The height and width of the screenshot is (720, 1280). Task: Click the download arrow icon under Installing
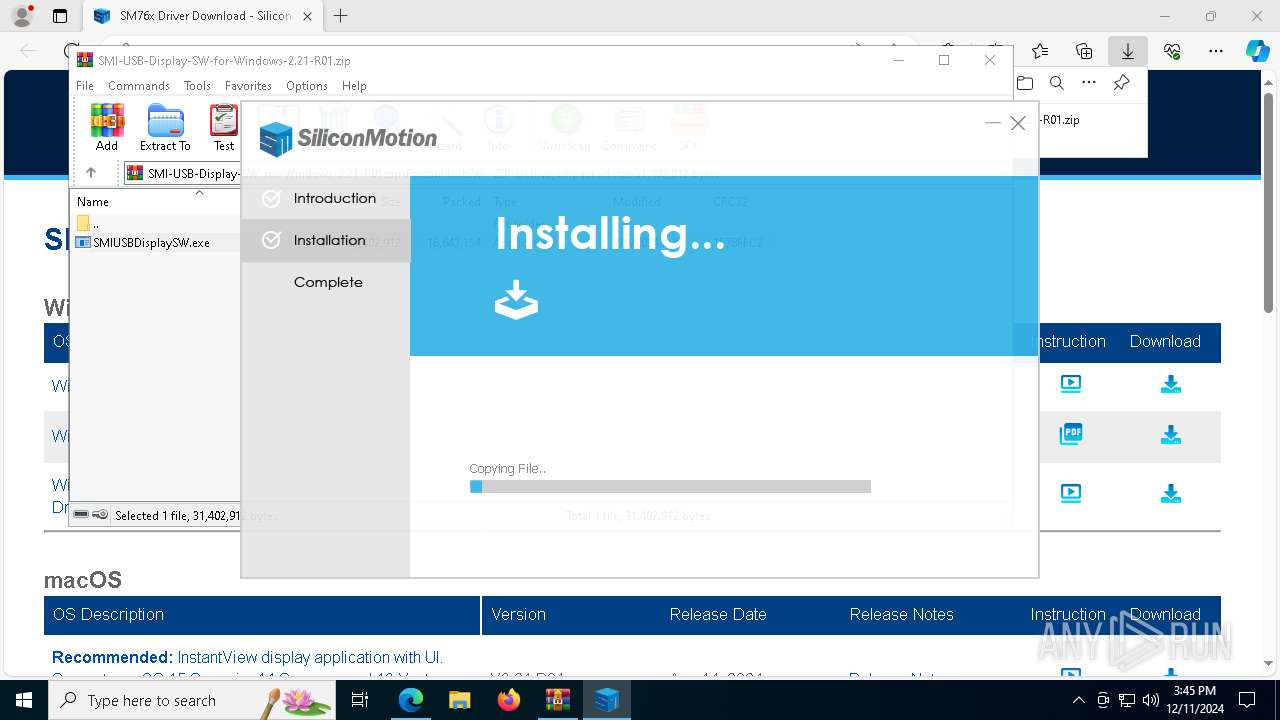[x=517, y=299]
